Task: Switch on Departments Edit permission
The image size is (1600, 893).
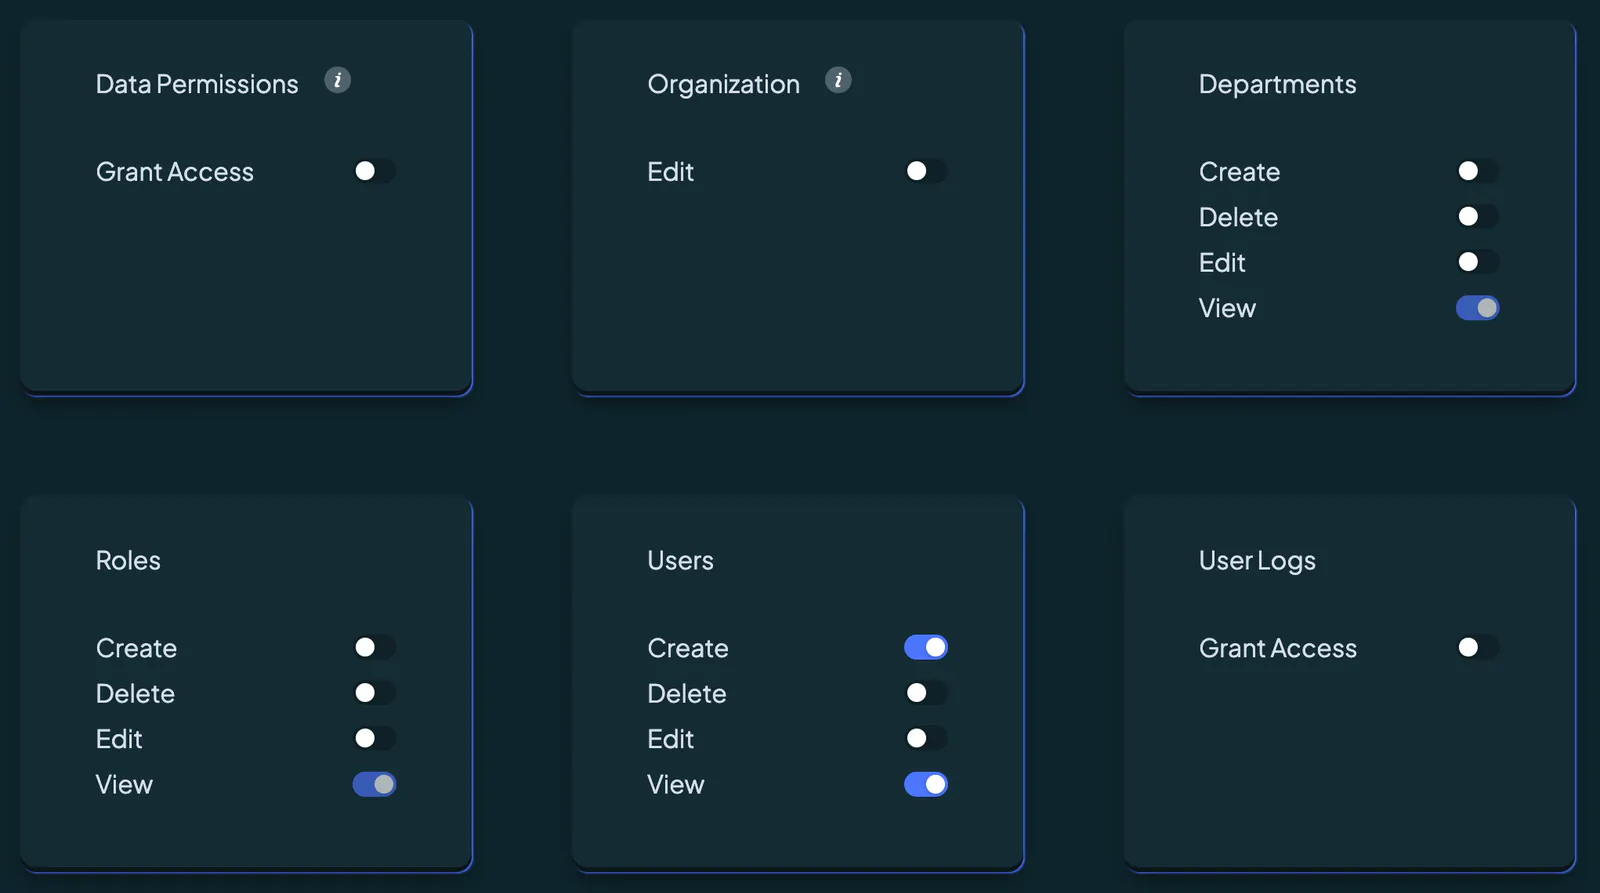Action: click(x=1477, y=262)
